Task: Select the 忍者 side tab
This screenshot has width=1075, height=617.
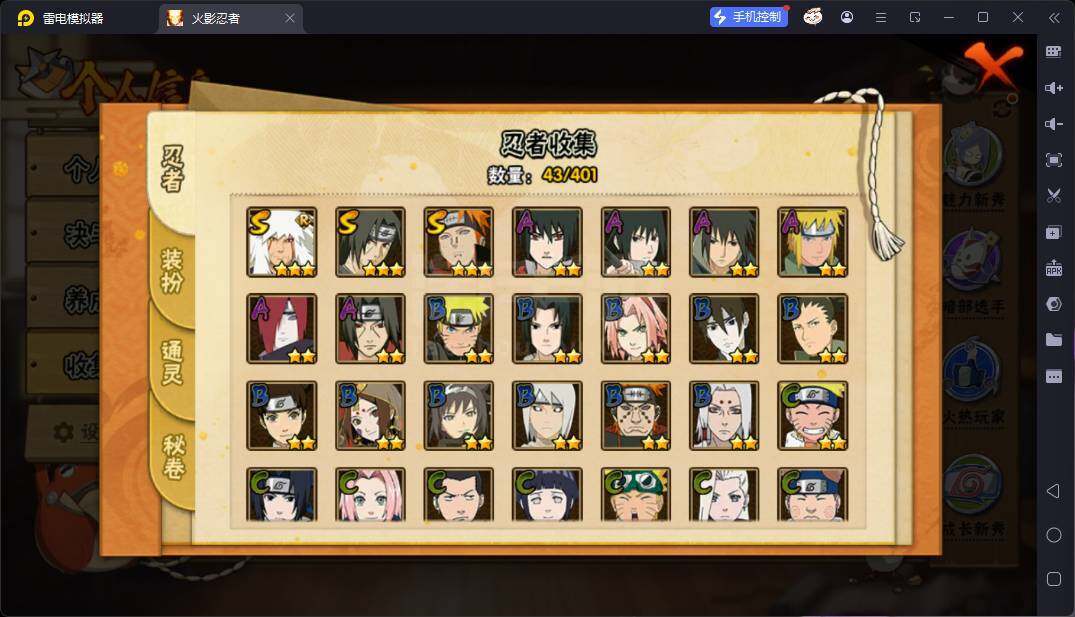Action: [172, 168]
